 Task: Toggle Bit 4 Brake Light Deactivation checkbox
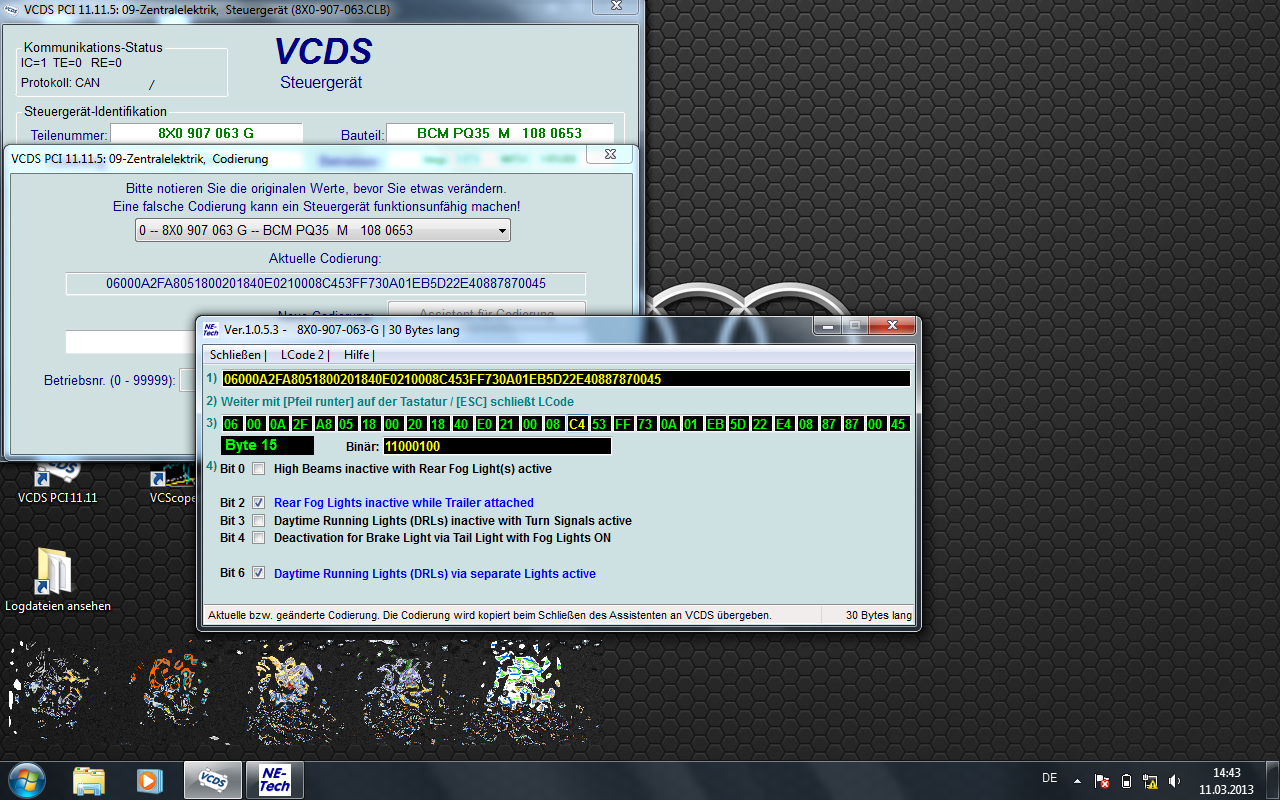coord(259,538)
